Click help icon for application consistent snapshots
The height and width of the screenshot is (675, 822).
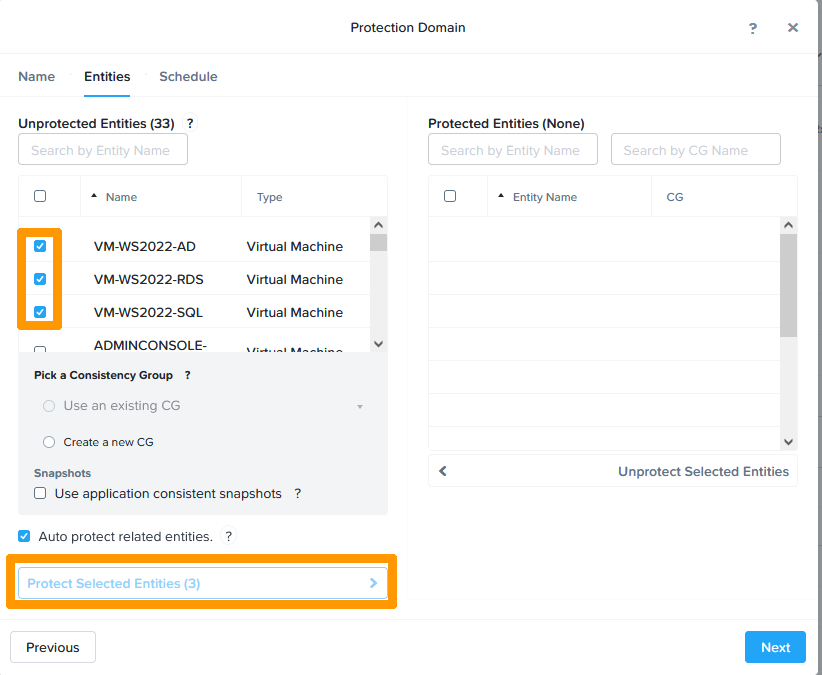(x=297, y=493)
